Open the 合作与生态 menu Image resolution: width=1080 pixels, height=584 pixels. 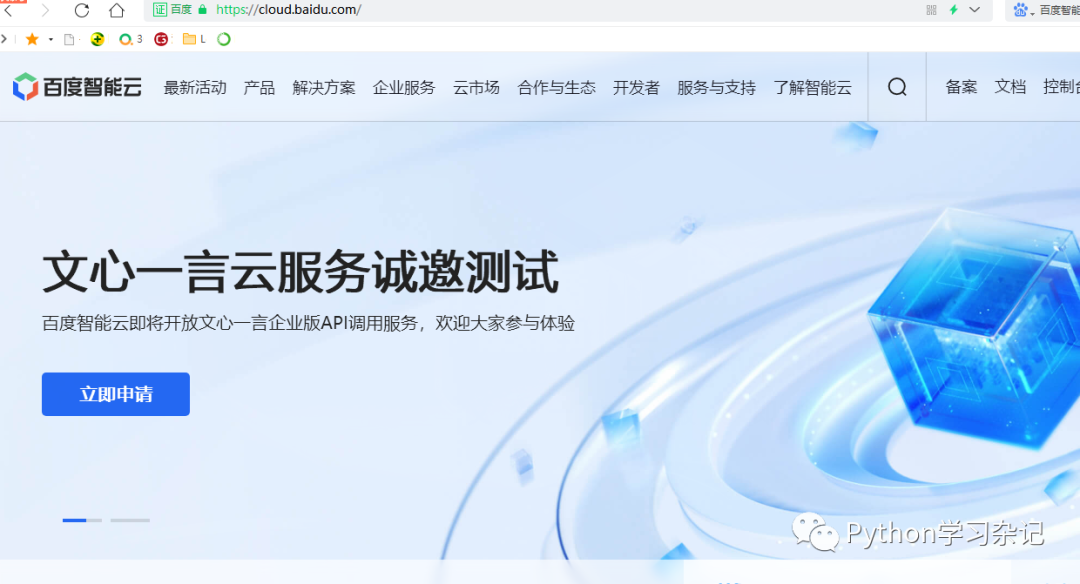(557, 87)
